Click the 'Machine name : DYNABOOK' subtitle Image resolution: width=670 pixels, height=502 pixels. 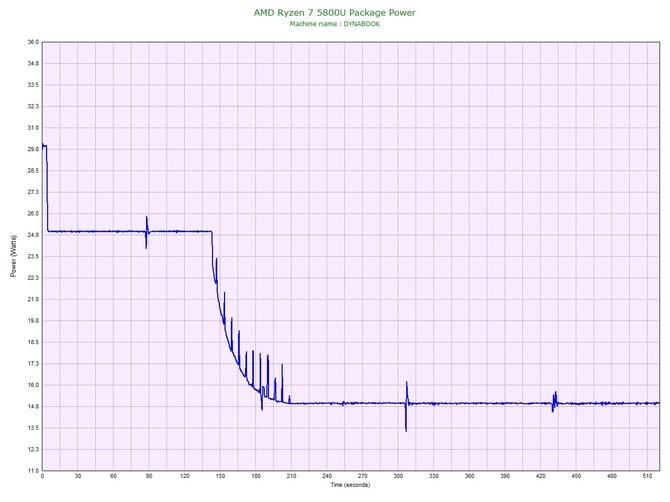335,24
